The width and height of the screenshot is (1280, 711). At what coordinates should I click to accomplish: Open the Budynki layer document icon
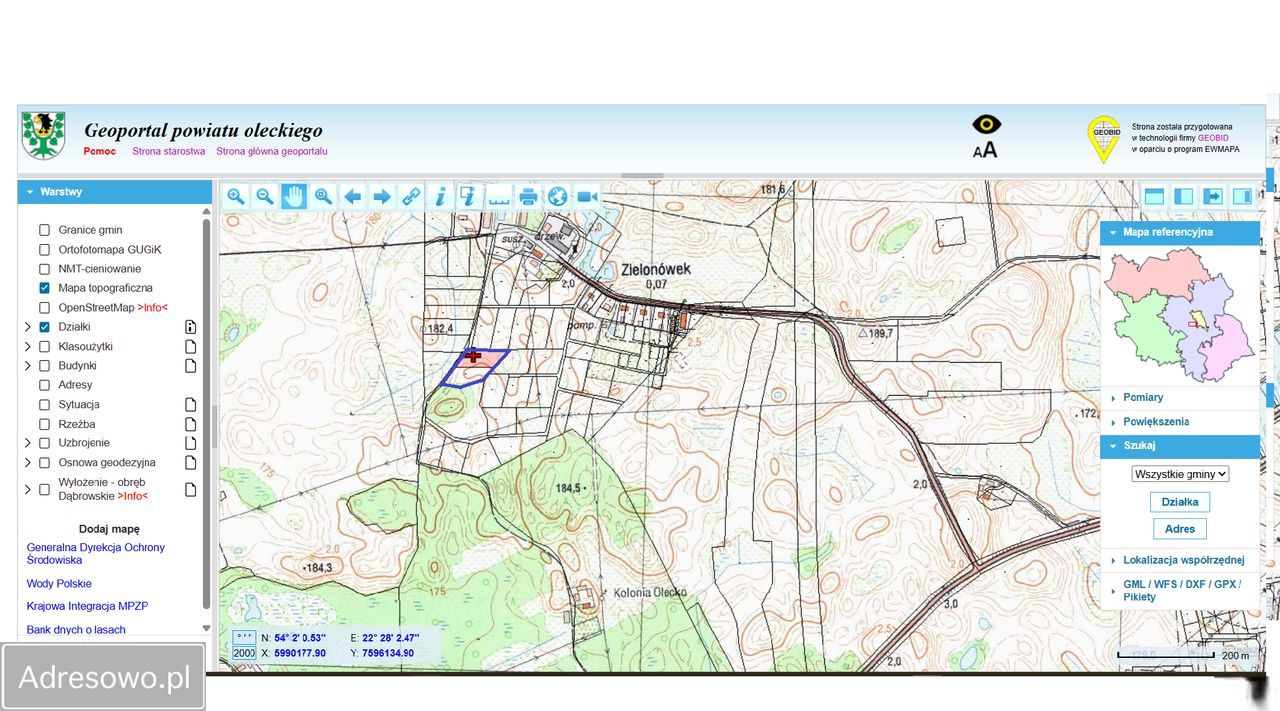pyautogui.click(x=190, y=366)
